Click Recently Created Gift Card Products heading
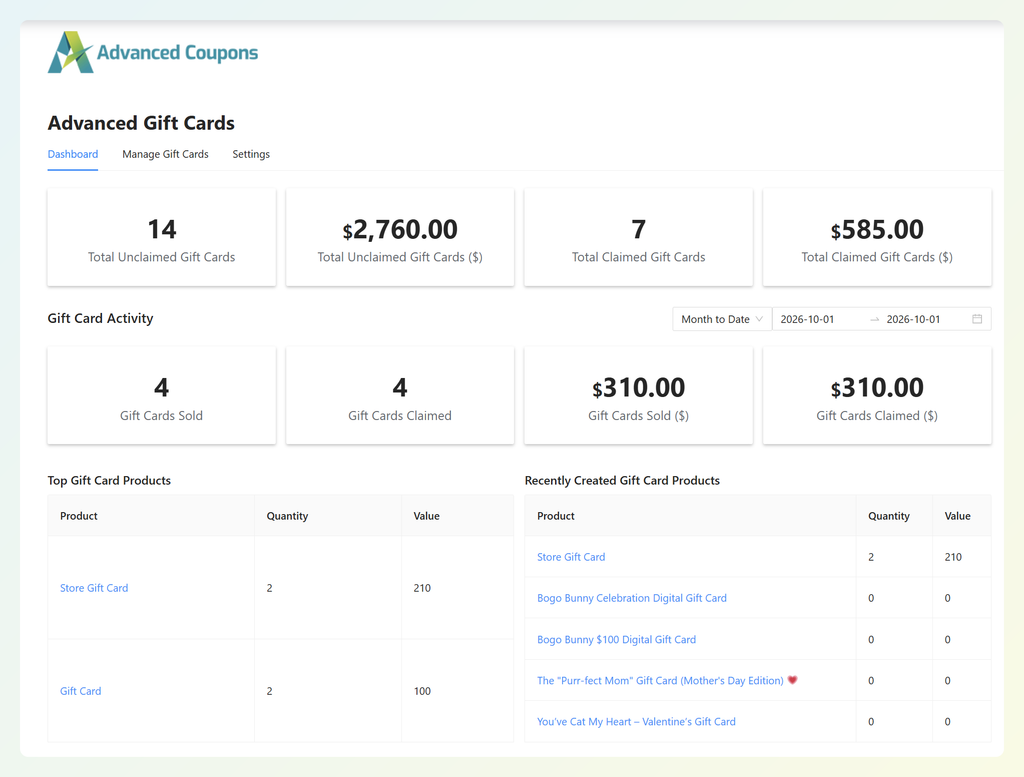 point(622,481)
